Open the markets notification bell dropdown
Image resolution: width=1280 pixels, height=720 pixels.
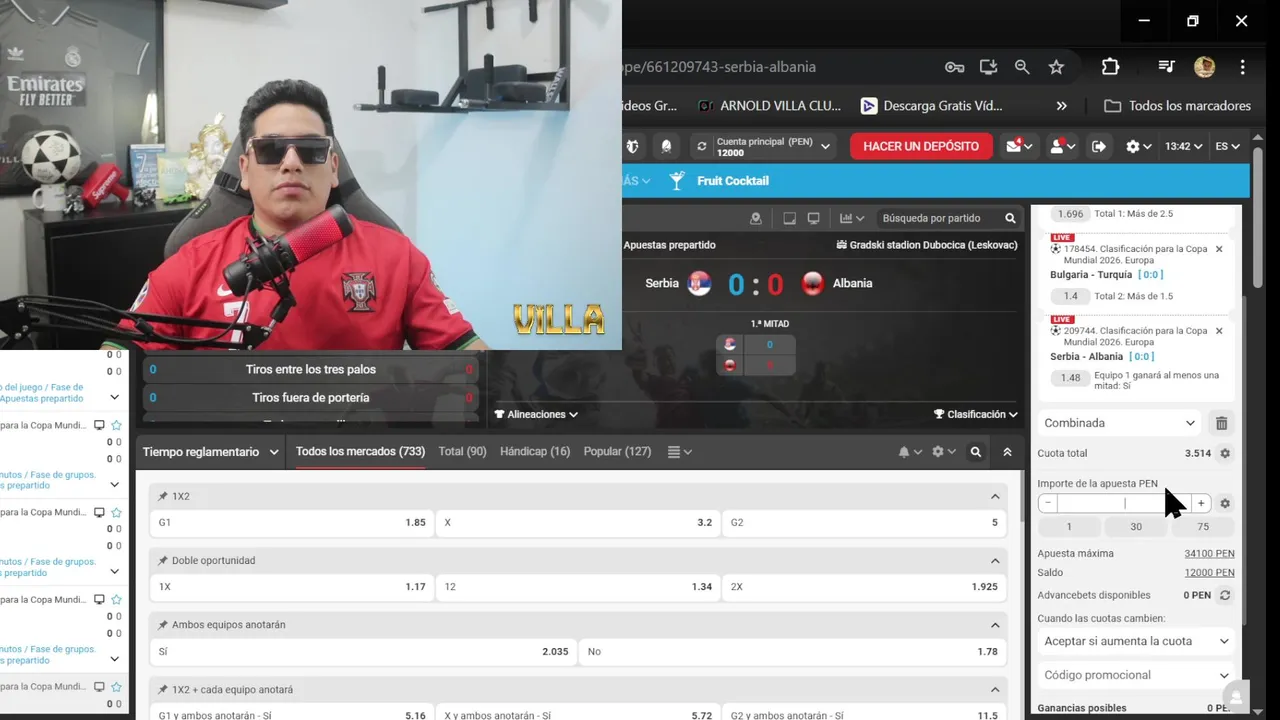point(909,452)
